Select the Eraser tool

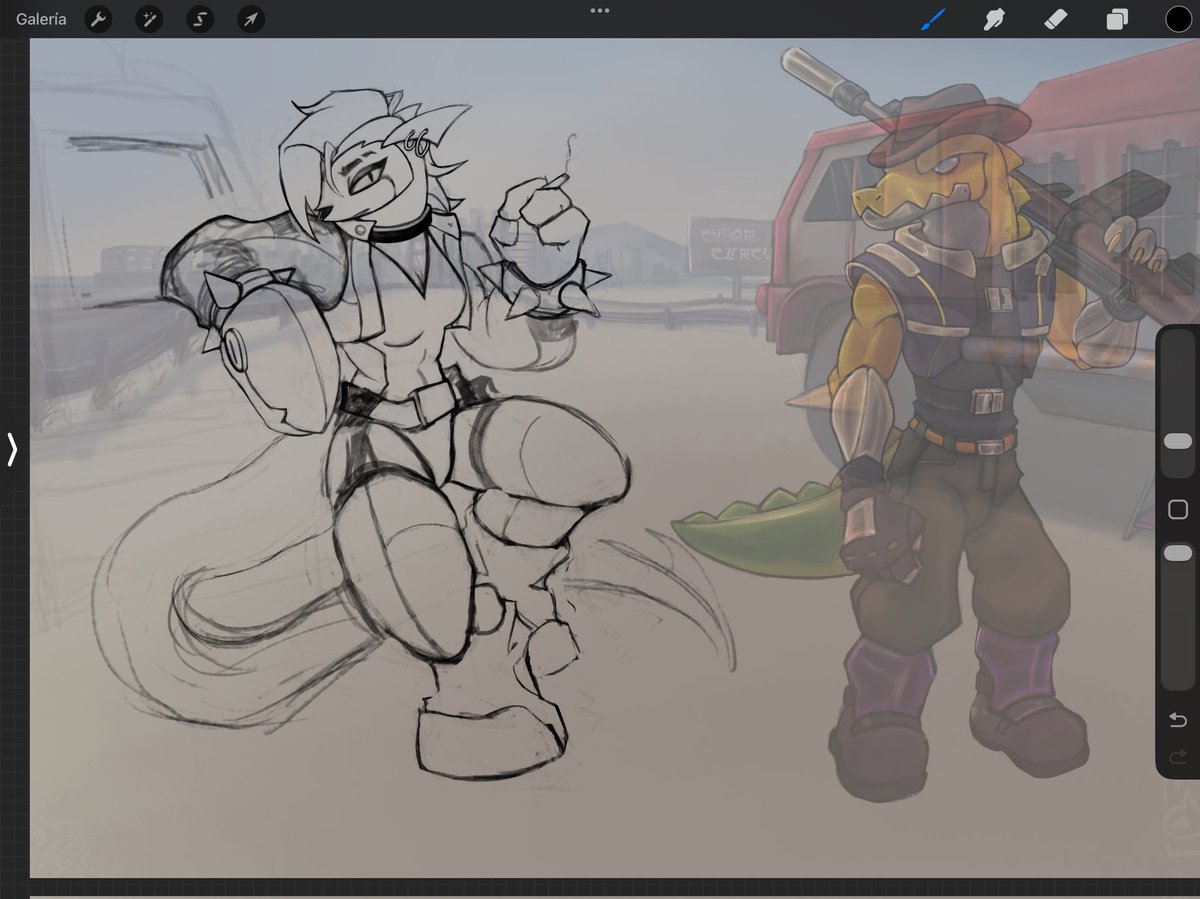(1055, 18)
